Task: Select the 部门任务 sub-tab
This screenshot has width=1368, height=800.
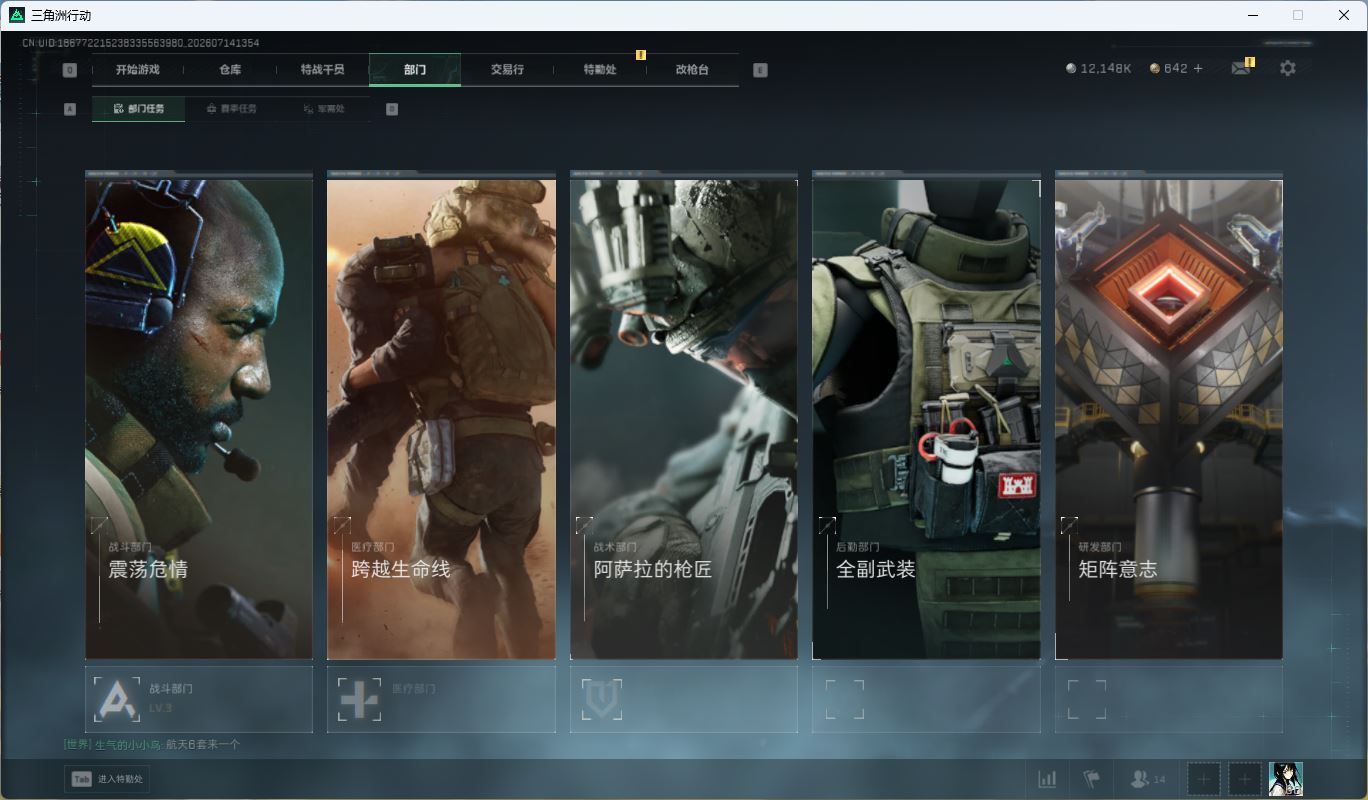Action: pos(138,109)
